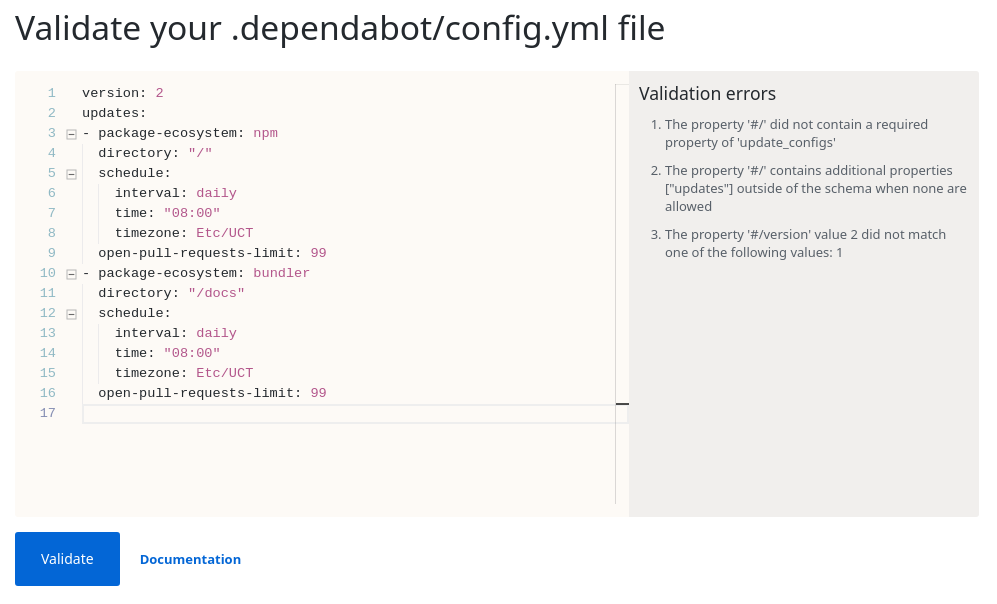Image resolution: width=997 pixels, height=604 pixels.
Task: Click the '#/version' value mismatch error
Action: (806, 244)
